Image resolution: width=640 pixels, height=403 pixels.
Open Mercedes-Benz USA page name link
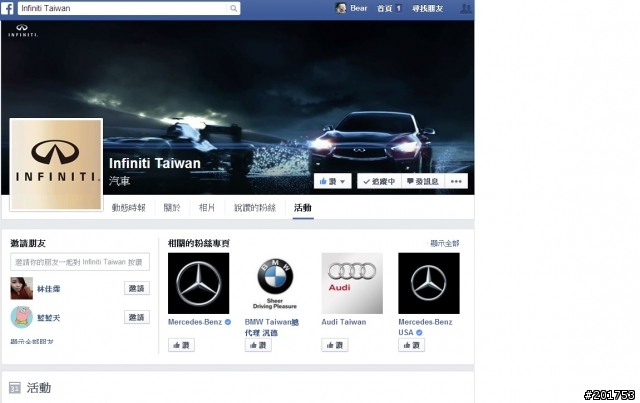pyautogui.click(x=425, y=327)
